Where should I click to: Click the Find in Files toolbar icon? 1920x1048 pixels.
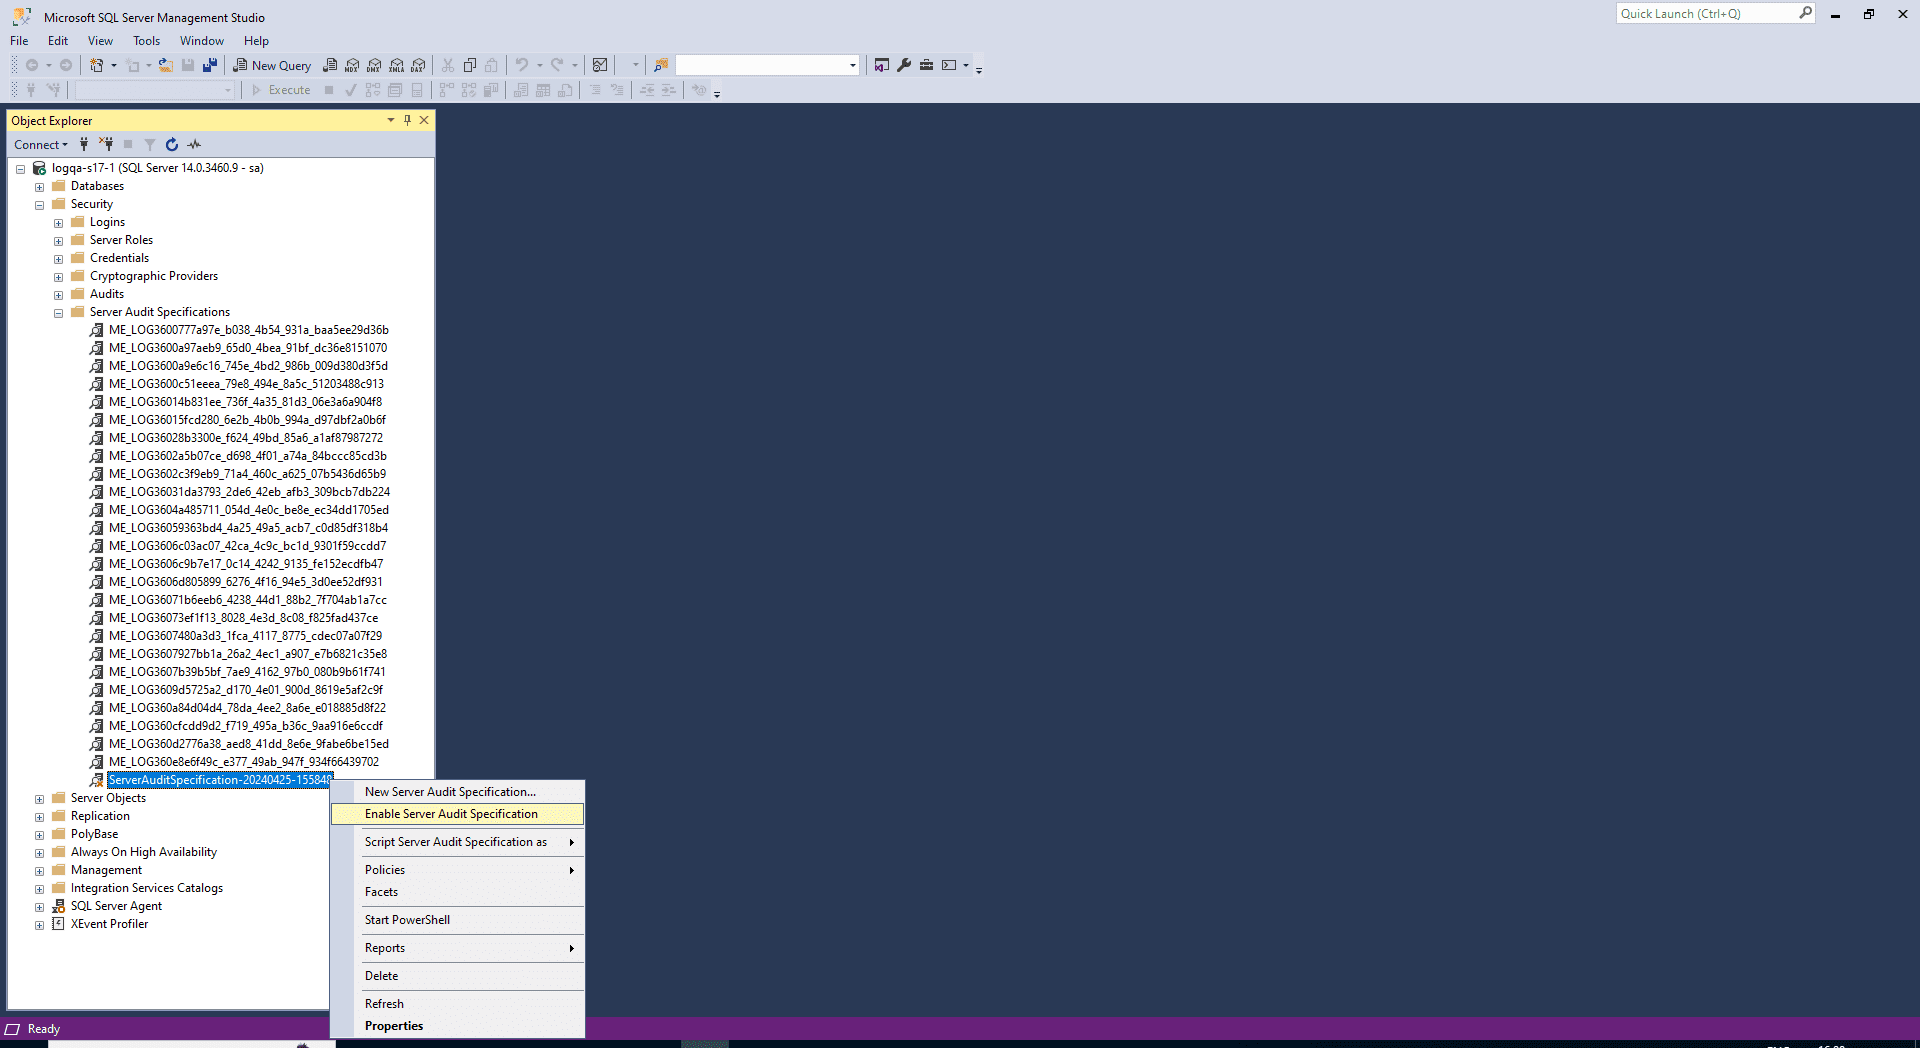661,65
